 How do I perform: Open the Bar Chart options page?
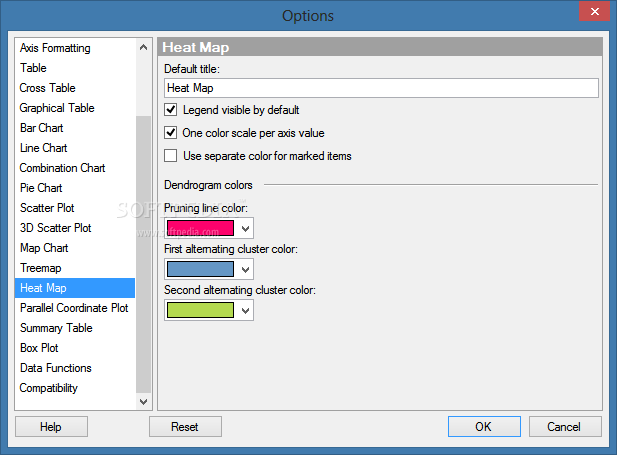click(x=42, y=128)
